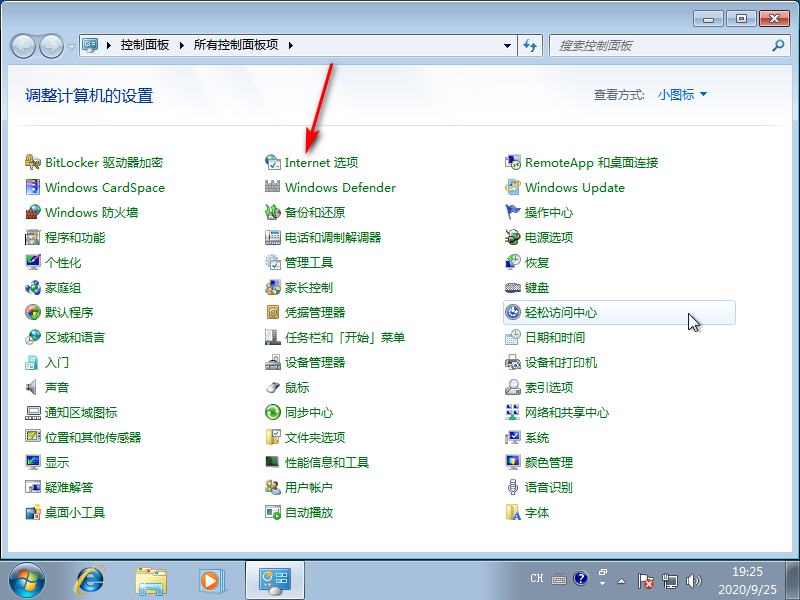Click the refresh button in address bar

[527, 45]
